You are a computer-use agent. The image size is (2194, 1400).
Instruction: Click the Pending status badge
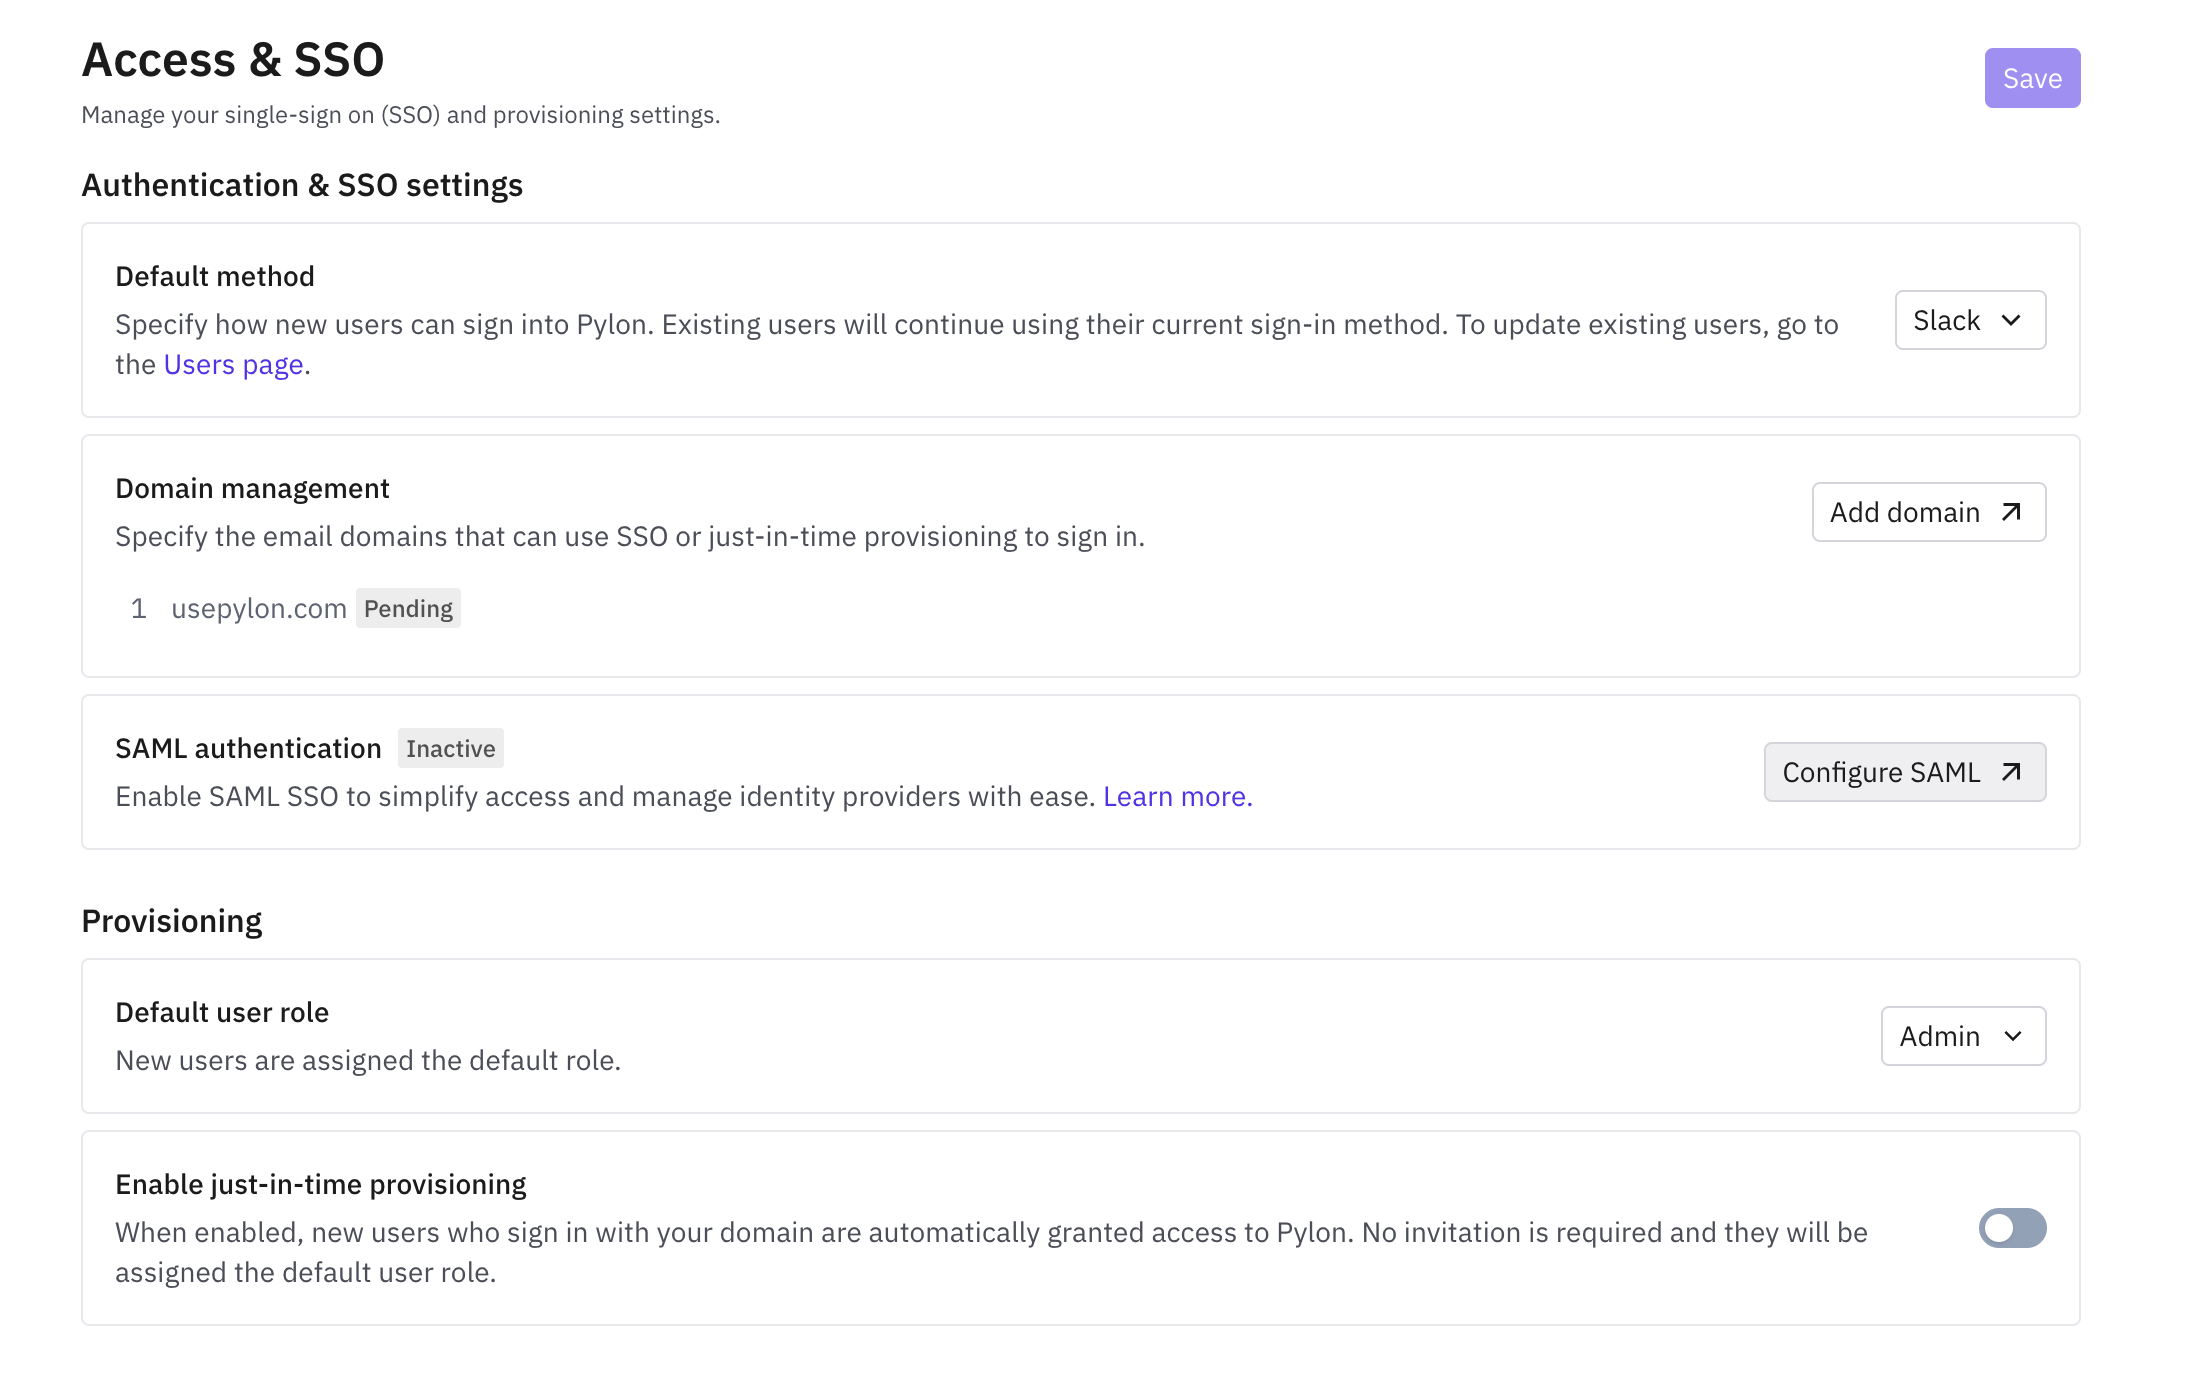408,608
